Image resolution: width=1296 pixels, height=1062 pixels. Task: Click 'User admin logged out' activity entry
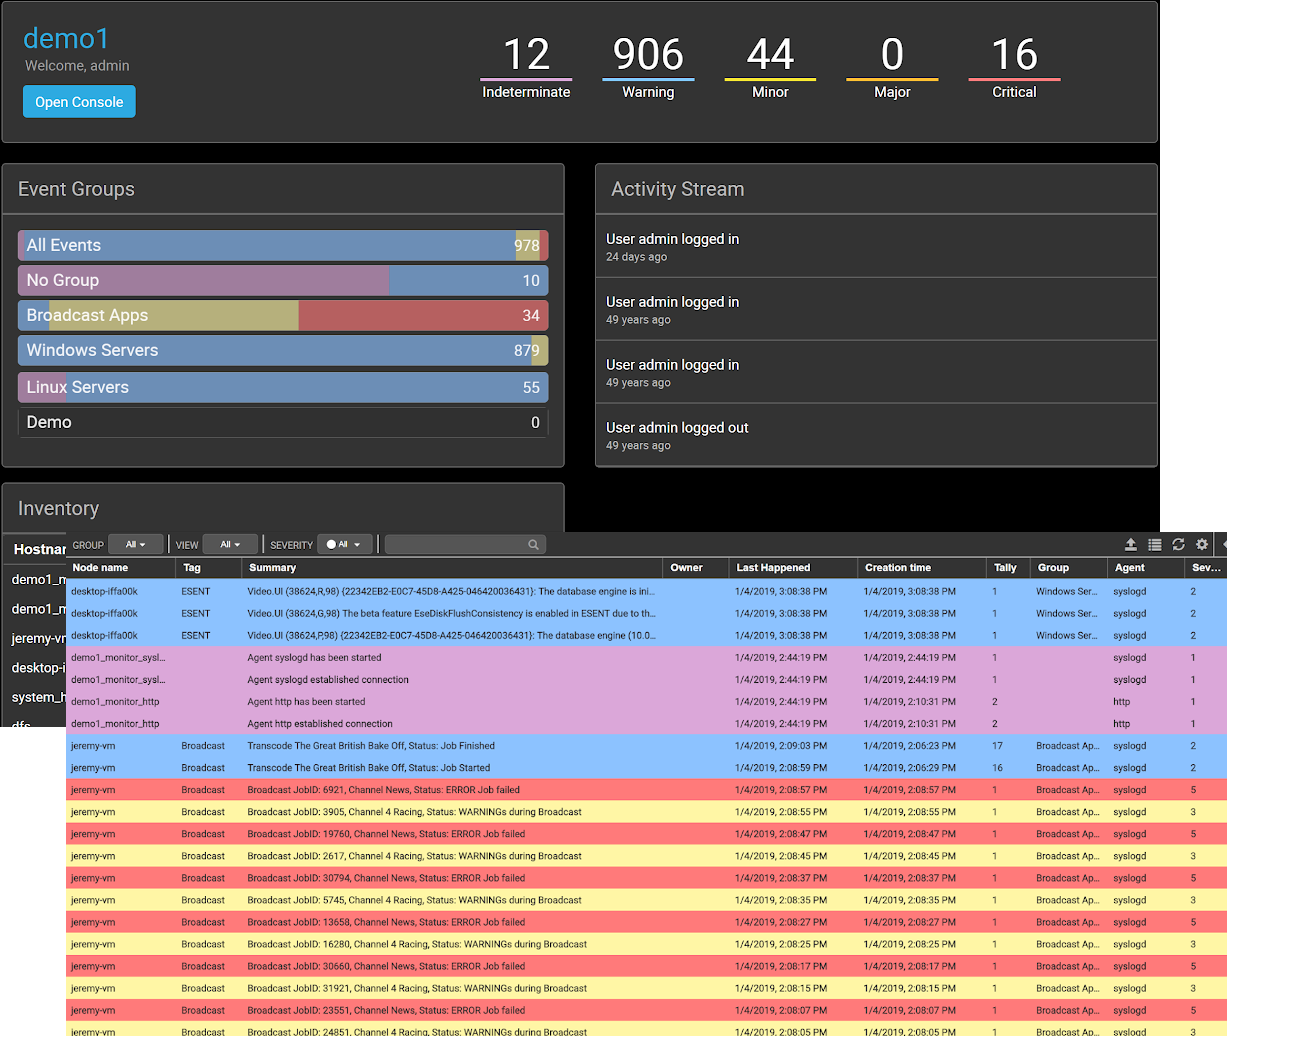tap(876, 435)
